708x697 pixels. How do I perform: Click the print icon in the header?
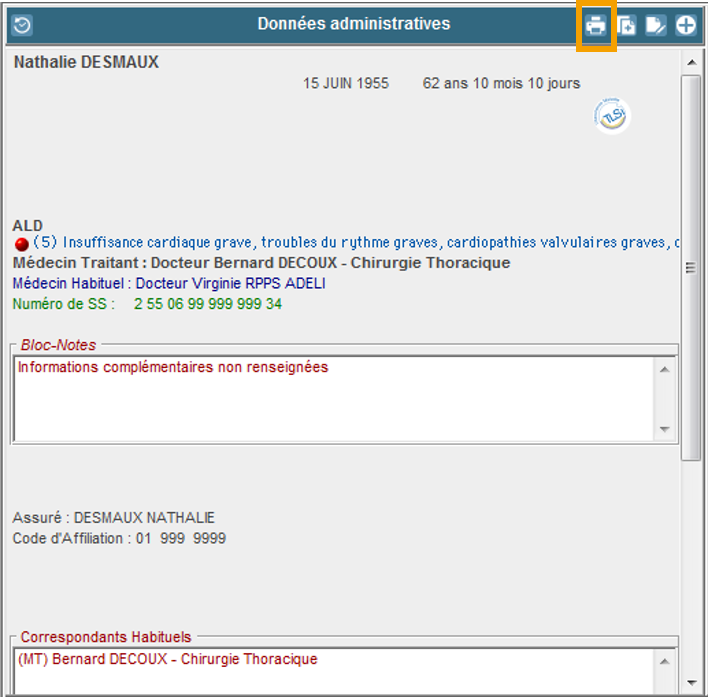(x=596, y=25)
